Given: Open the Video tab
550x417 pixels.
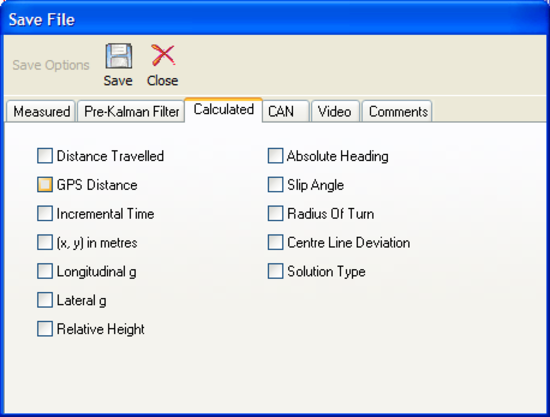Looking at the screenshot, I should click(x=335, y=112).
